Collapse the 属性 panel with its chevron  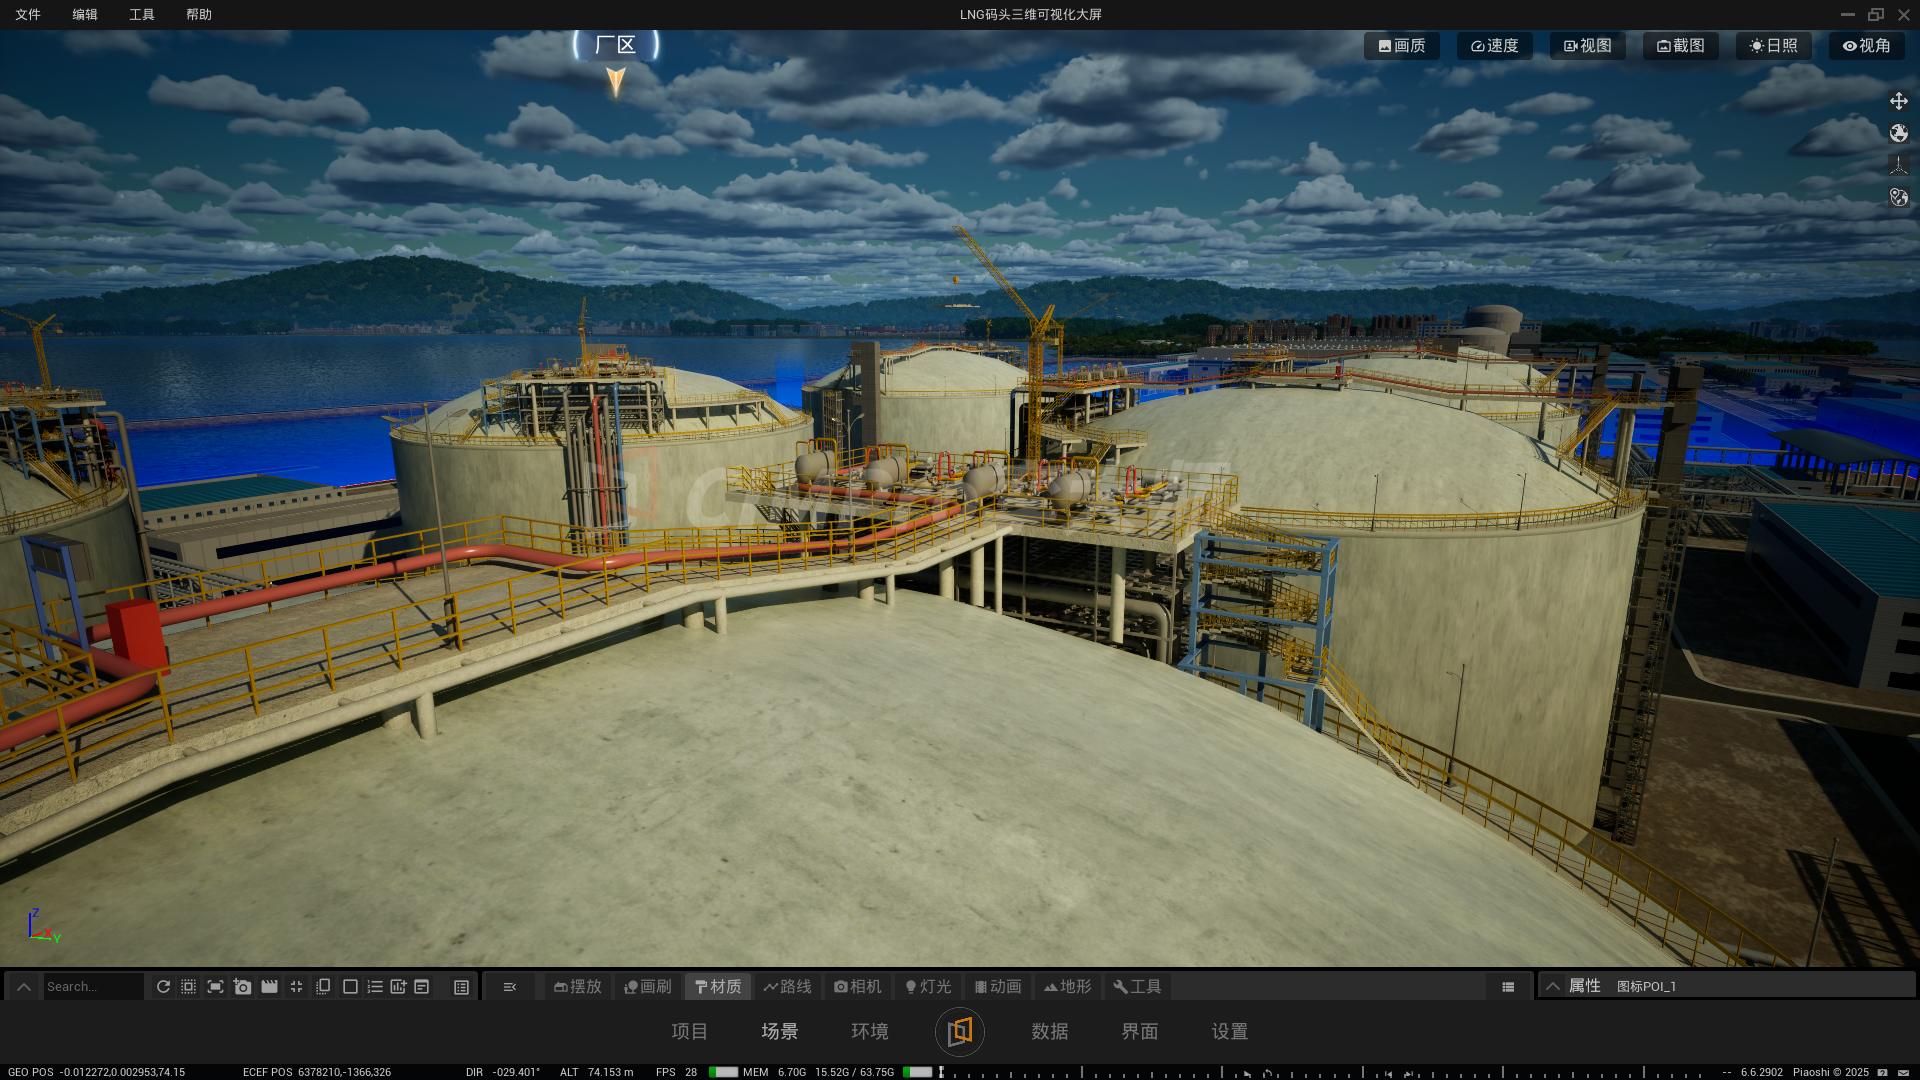[1552, 987]
